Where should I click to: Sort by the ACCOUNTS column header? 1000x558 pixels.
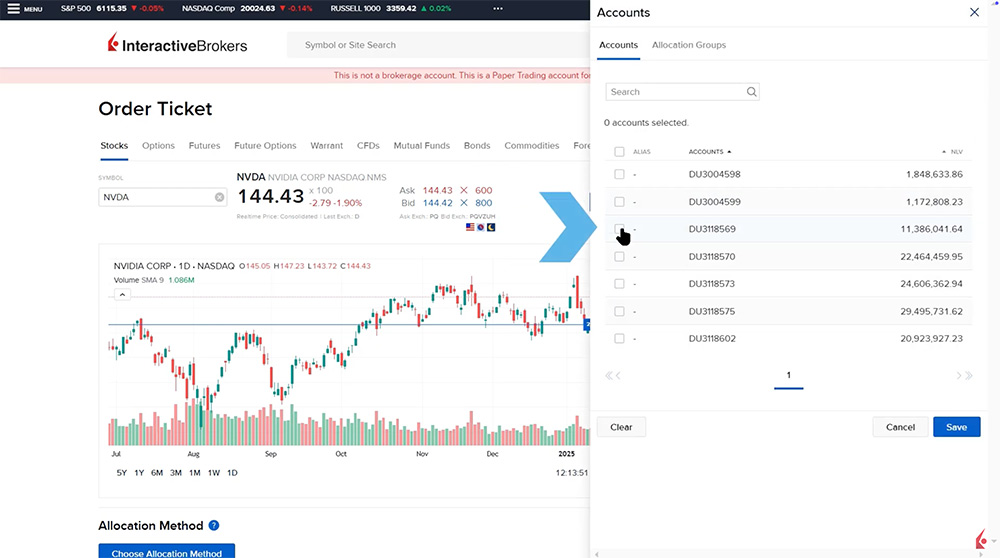[x=709, y=152]
